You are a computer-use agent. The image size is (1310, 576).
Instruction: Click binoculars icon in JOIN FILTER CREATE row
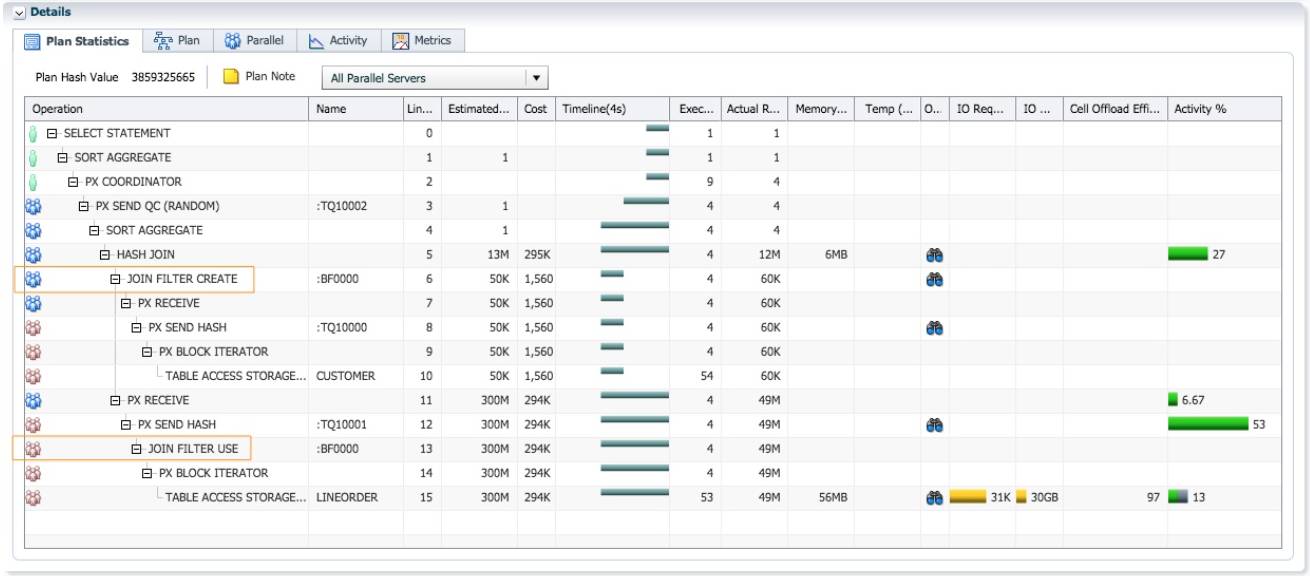pyautogui.click(x=934, y=279)
